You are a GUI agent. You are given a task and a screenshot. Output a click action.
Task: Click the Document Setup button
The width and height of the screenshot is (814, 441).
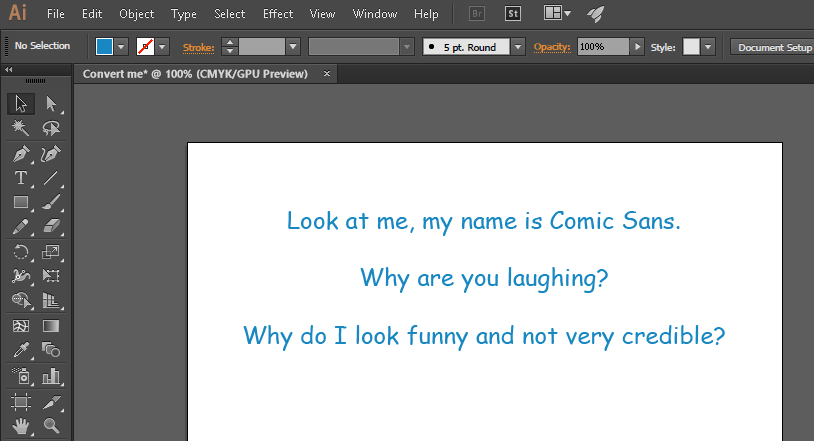point(772,47)
